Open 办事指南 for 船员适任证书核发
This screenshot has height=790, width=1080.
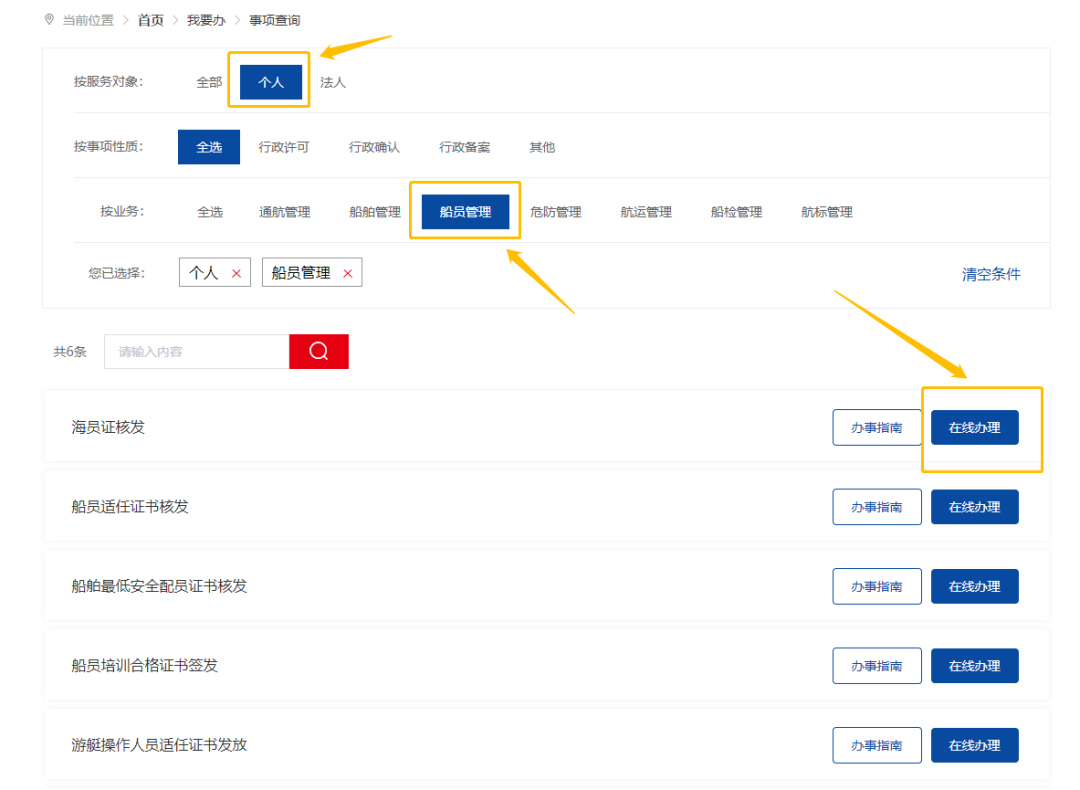pos(876,507)
